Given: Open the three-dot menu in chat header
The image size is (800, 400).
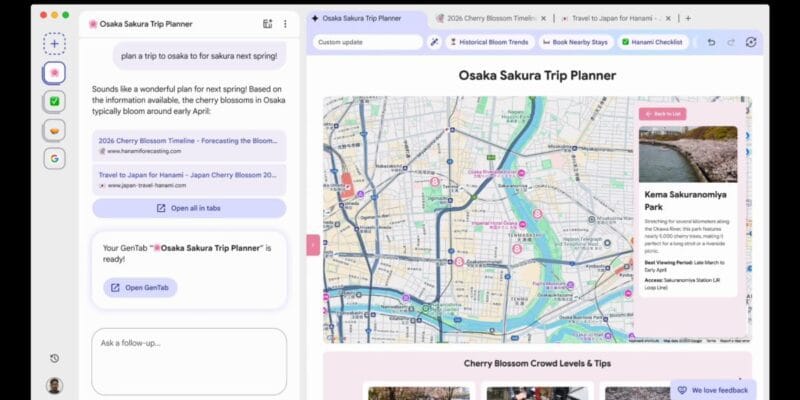Looking at the screenshot, I should click(x=285, y=24).
